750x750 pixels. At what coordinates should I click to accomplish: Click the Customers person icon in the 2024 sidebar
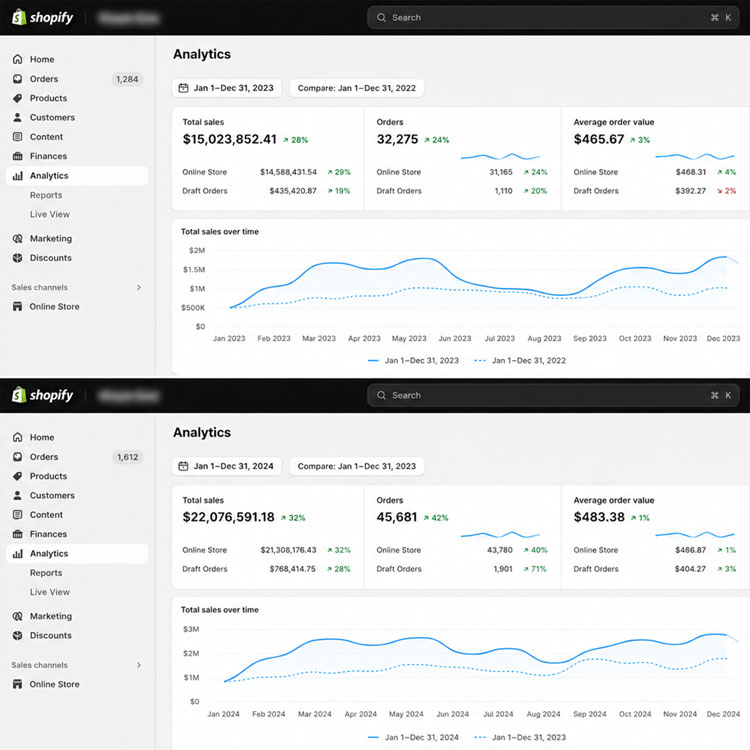(x=18, y=496)
